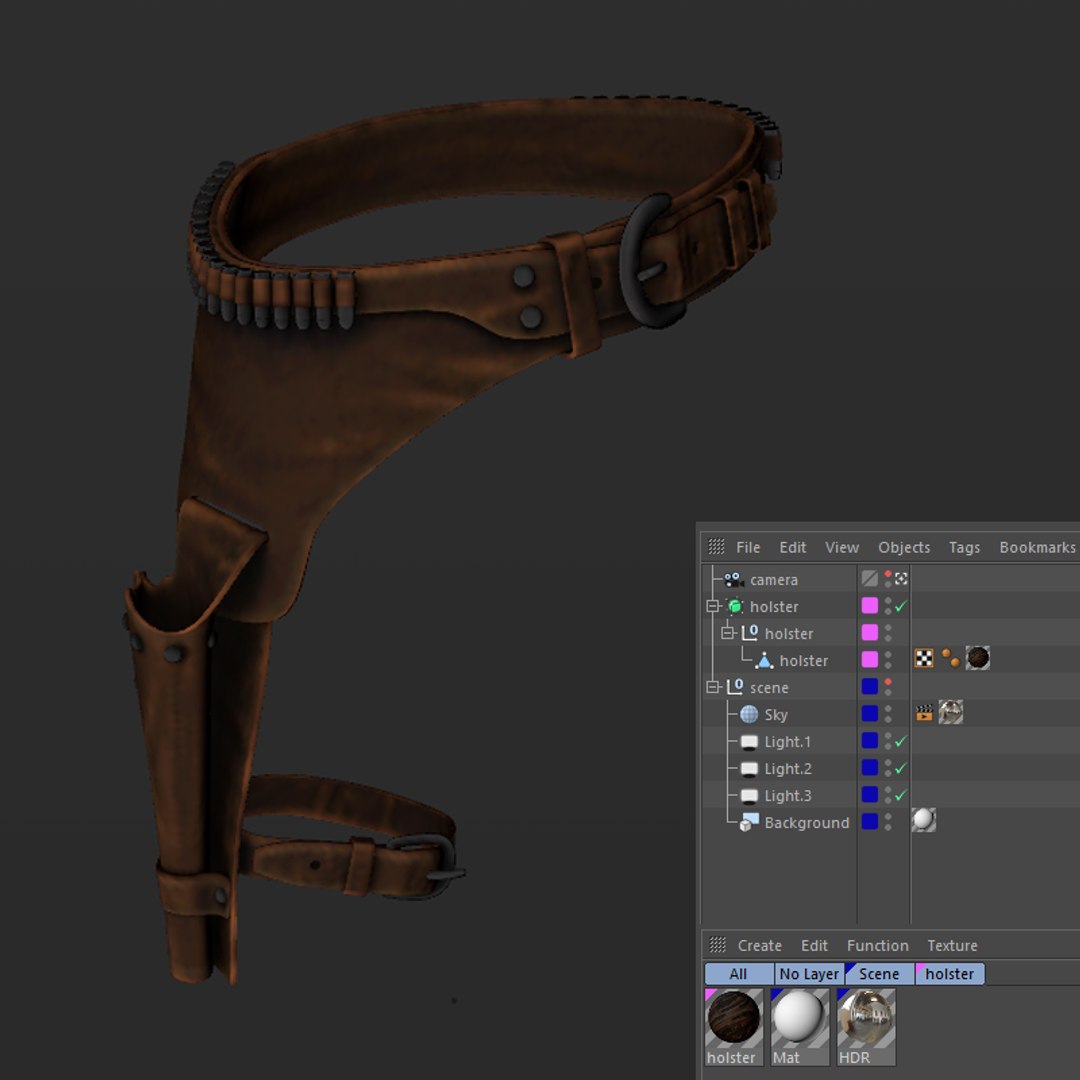The image size is (1080, 1080).
Task: Select the clapperboard compositing tag on Sky
Action: coord(924,713)
